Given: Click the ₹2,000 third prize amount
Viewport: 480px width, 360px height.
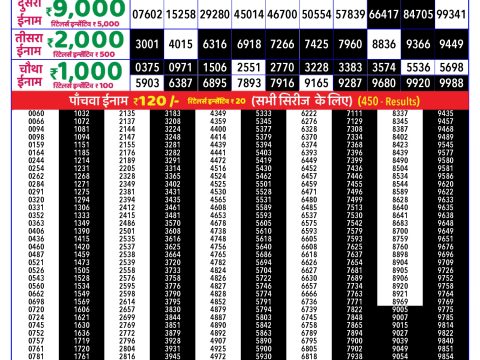Looking at the screenshot, I should click(86, 40).
